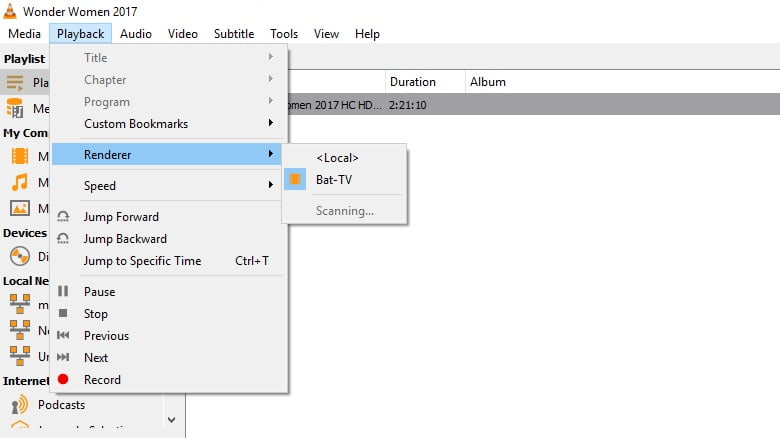Open the Tools menu
The width and height of the screenshot is (780, 438).
(284, 34)
